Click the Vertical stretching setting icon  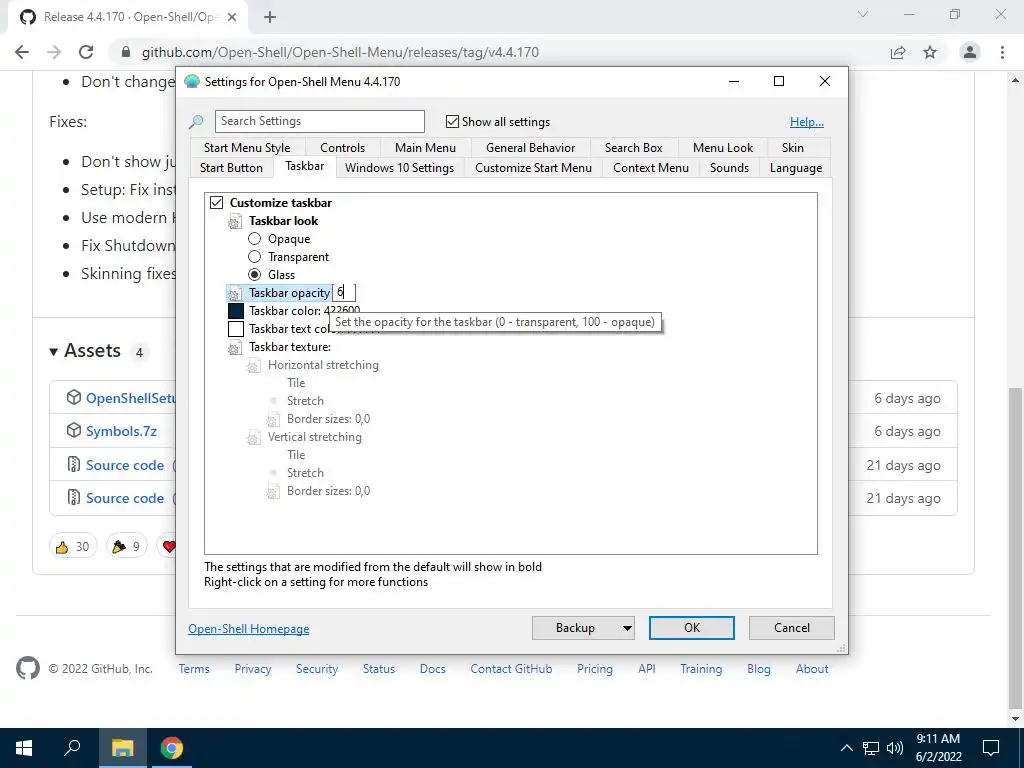pos(254,437)
